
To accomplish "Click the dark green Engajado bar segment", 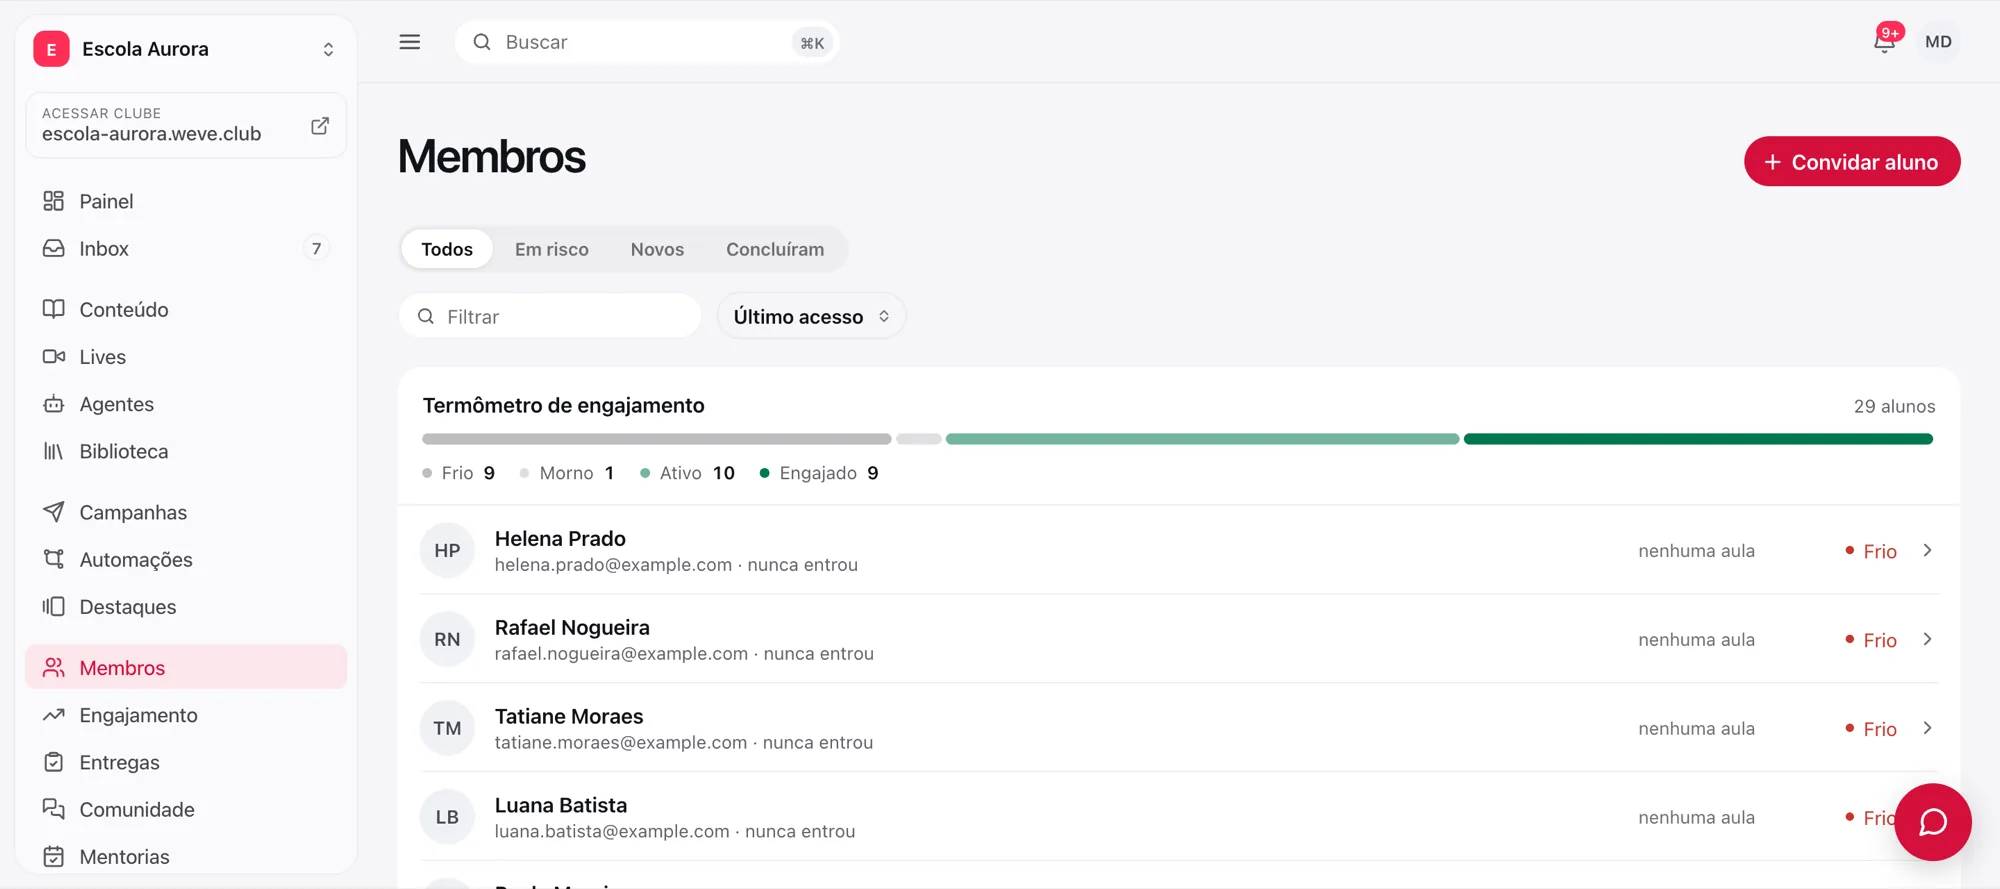I will pos(1698,439).
